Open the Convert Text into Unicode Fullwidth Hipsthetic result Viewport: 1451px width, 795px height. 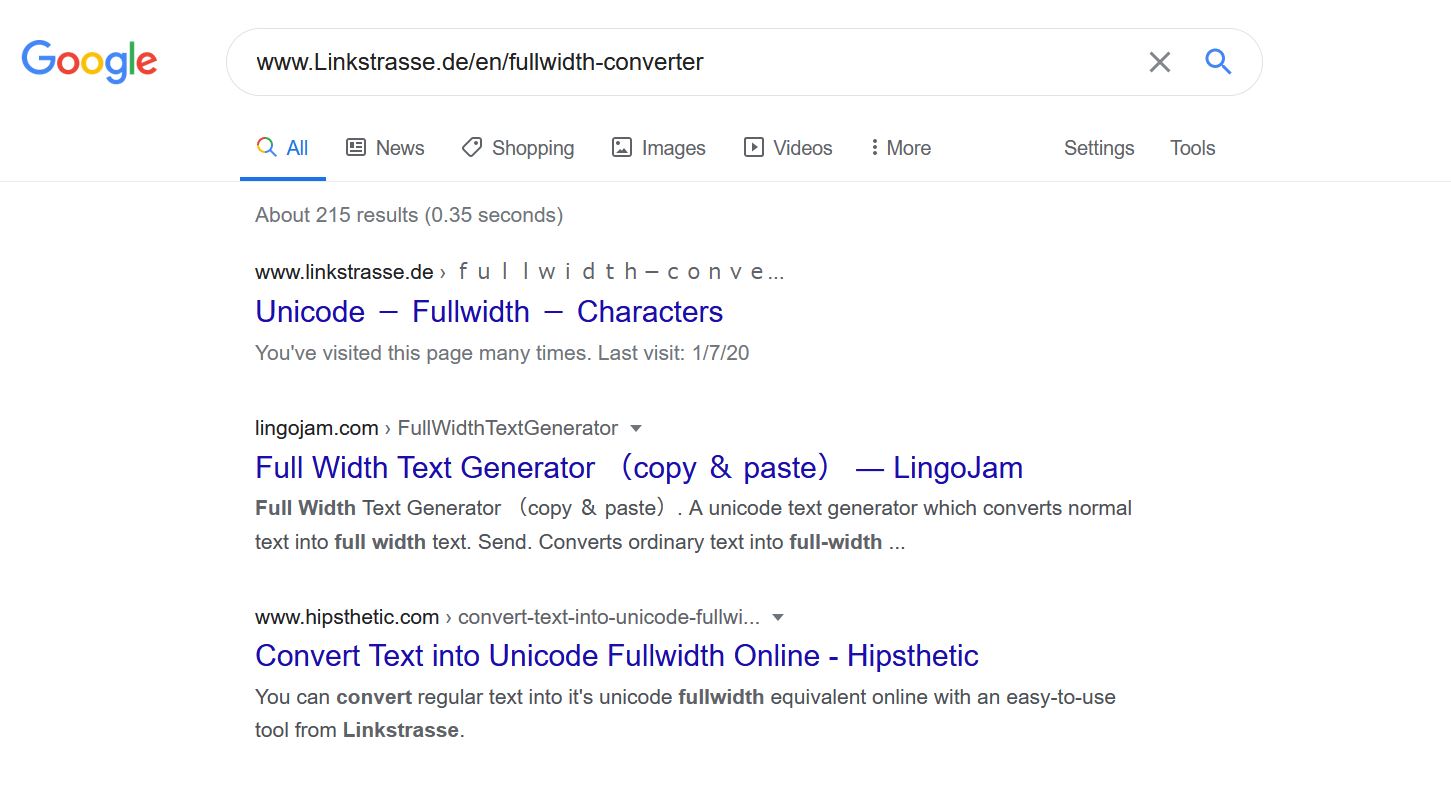coord(616,656)
